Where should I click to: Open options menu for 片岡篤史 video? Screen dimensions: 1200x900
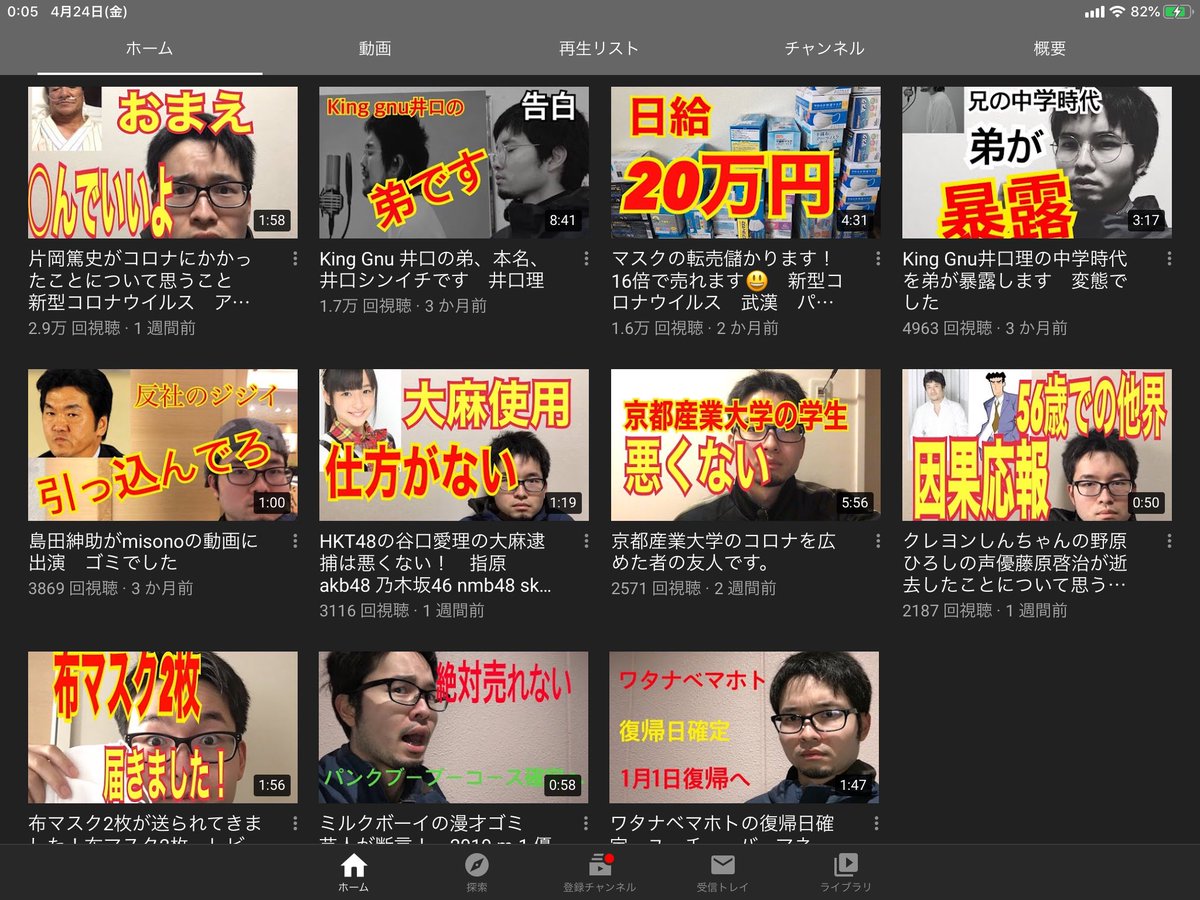click(x=295, y=259)
